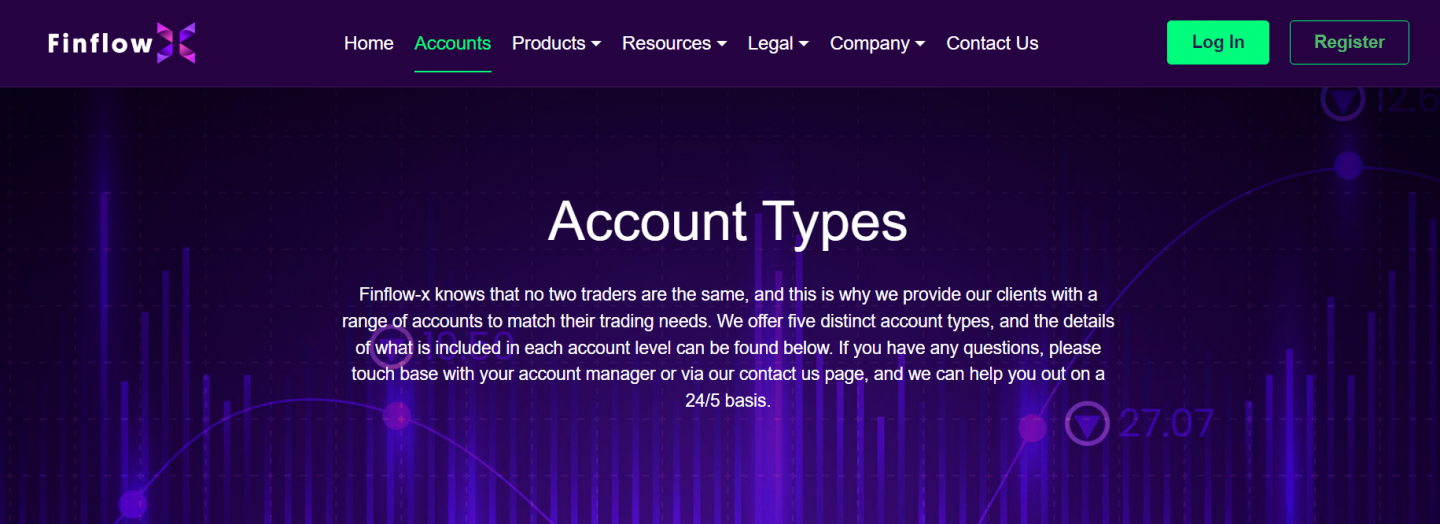Click the Finflow wordmark in the header
The height and width of the screenshot is (524, 1440).
(100, 44)
